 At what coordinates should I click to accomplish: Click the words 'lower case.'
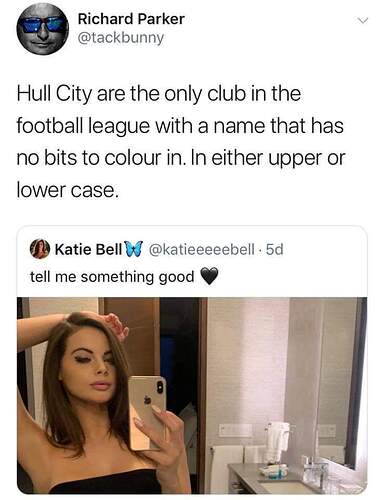(x=68, y=191)
